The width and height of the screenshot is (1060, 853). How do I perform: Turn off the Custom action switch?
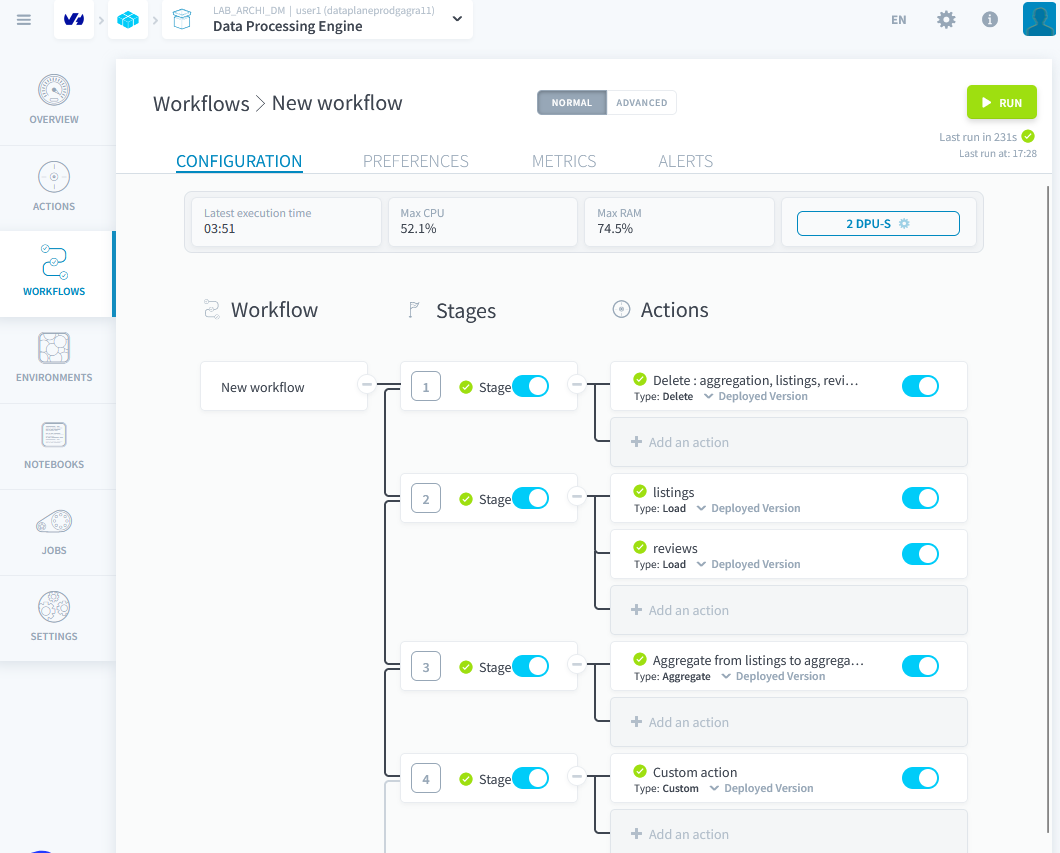(x=920, y=778)
